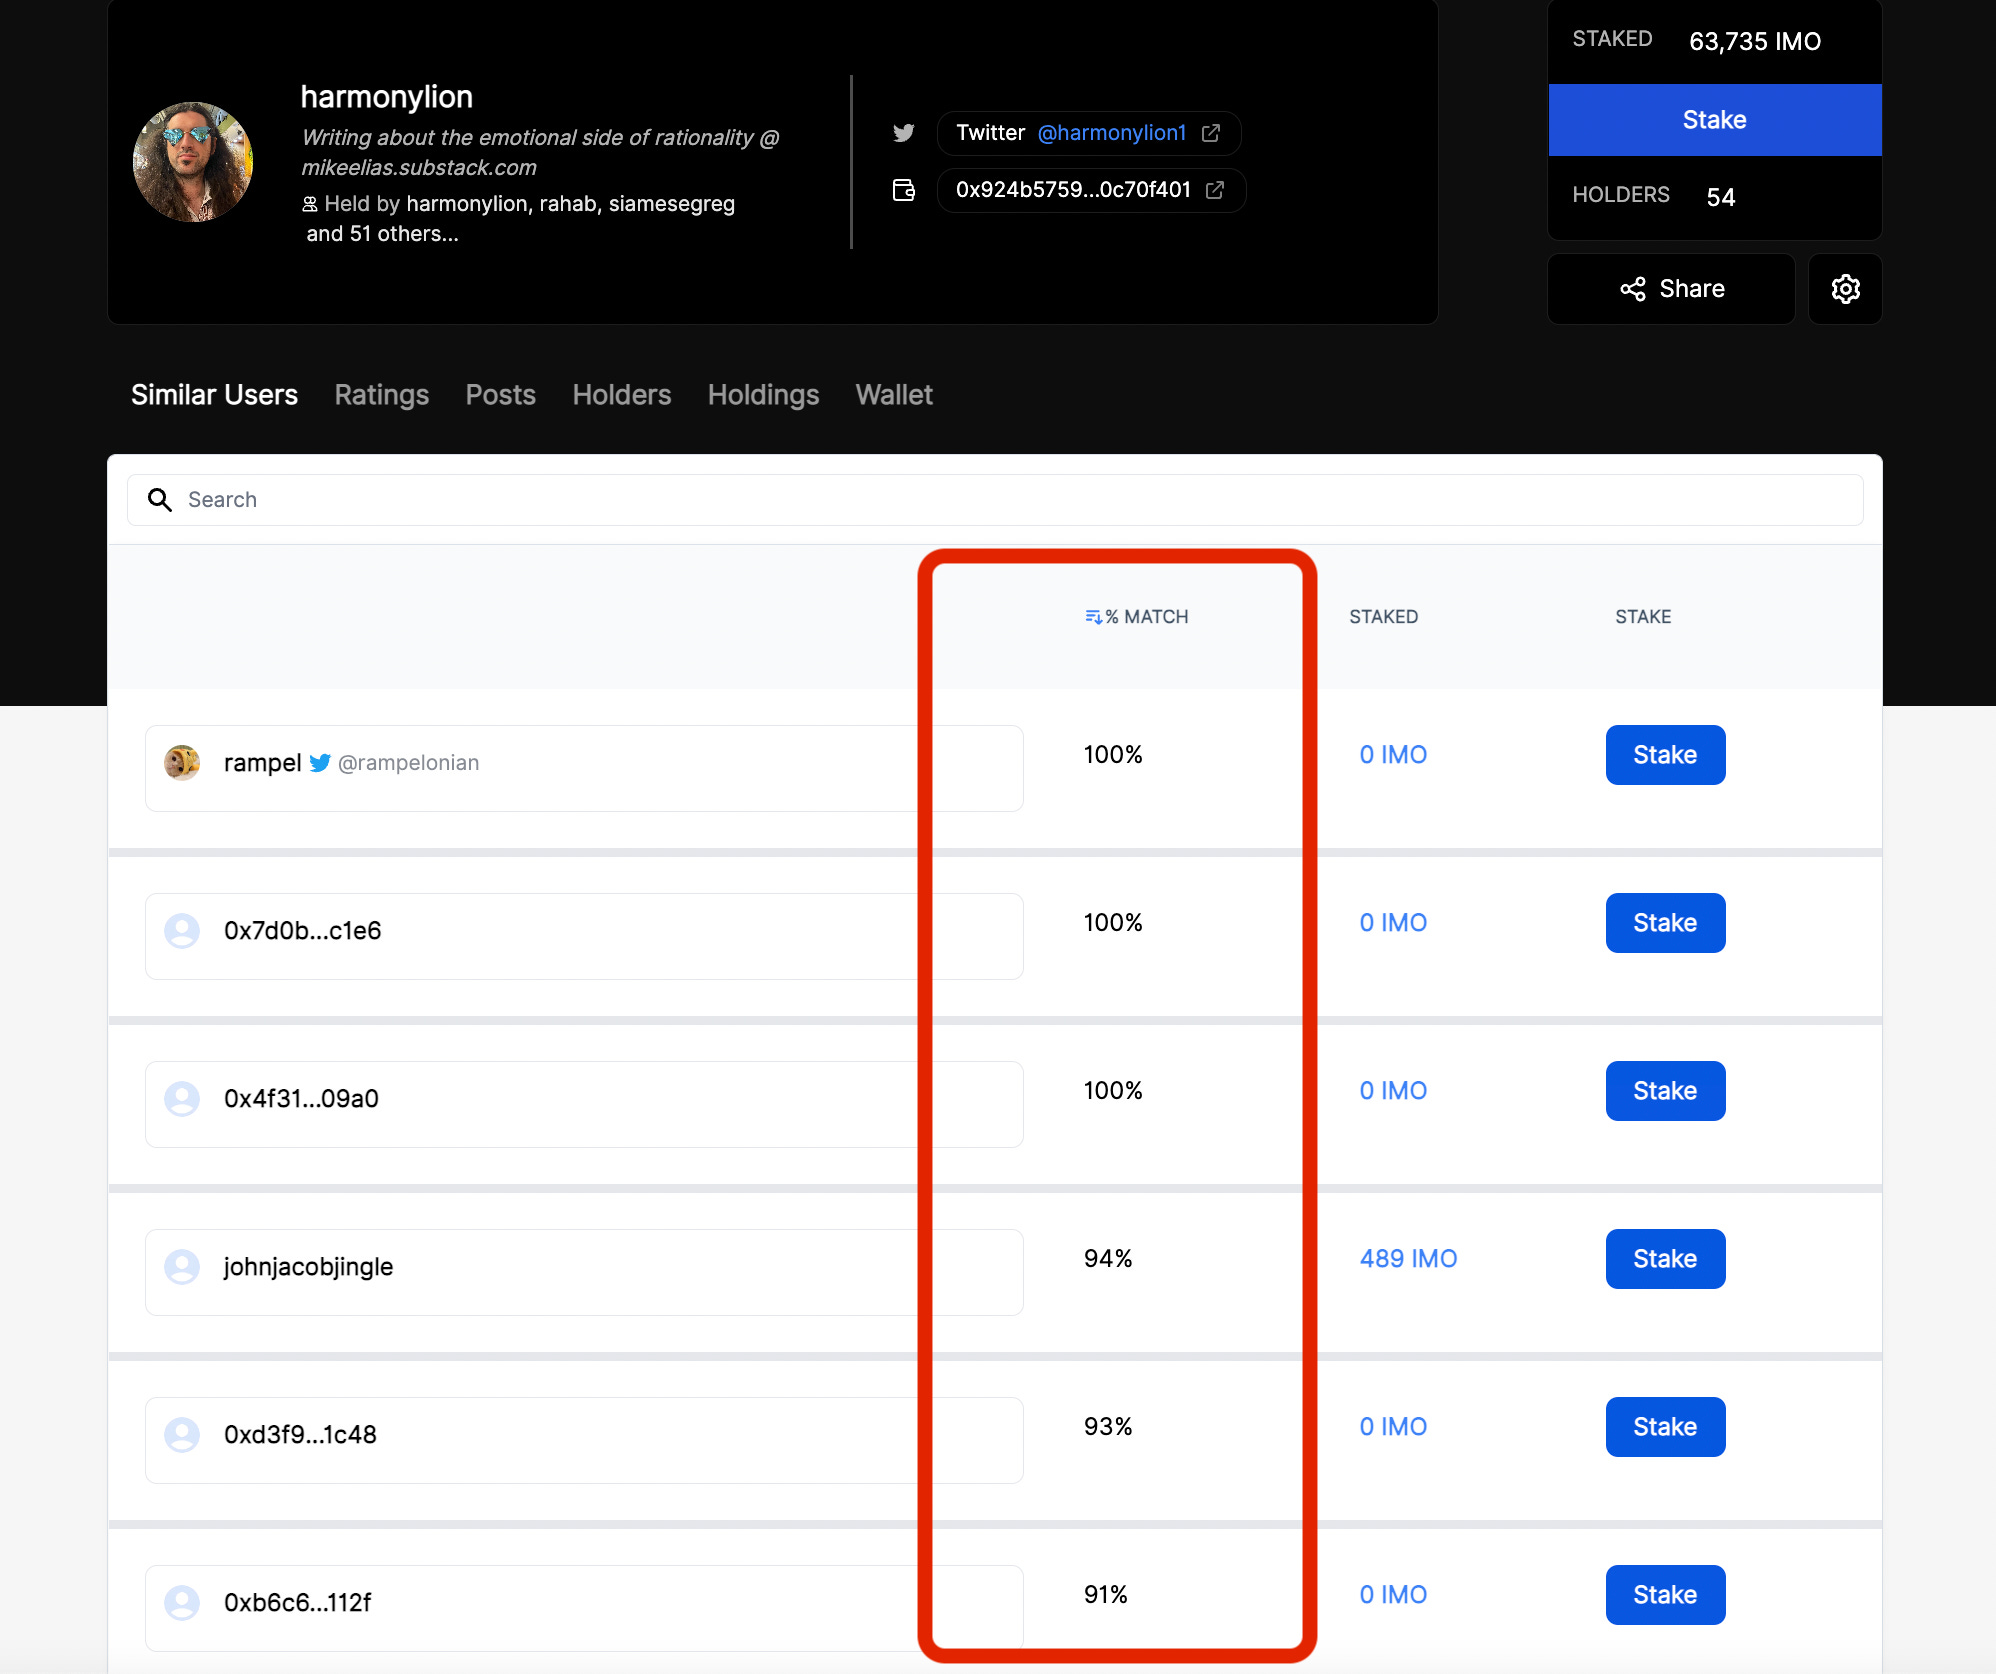Stake on 0x4f31...09a0
This screenshot has width=1996, height=1674.
(x=1665, y=1091)
